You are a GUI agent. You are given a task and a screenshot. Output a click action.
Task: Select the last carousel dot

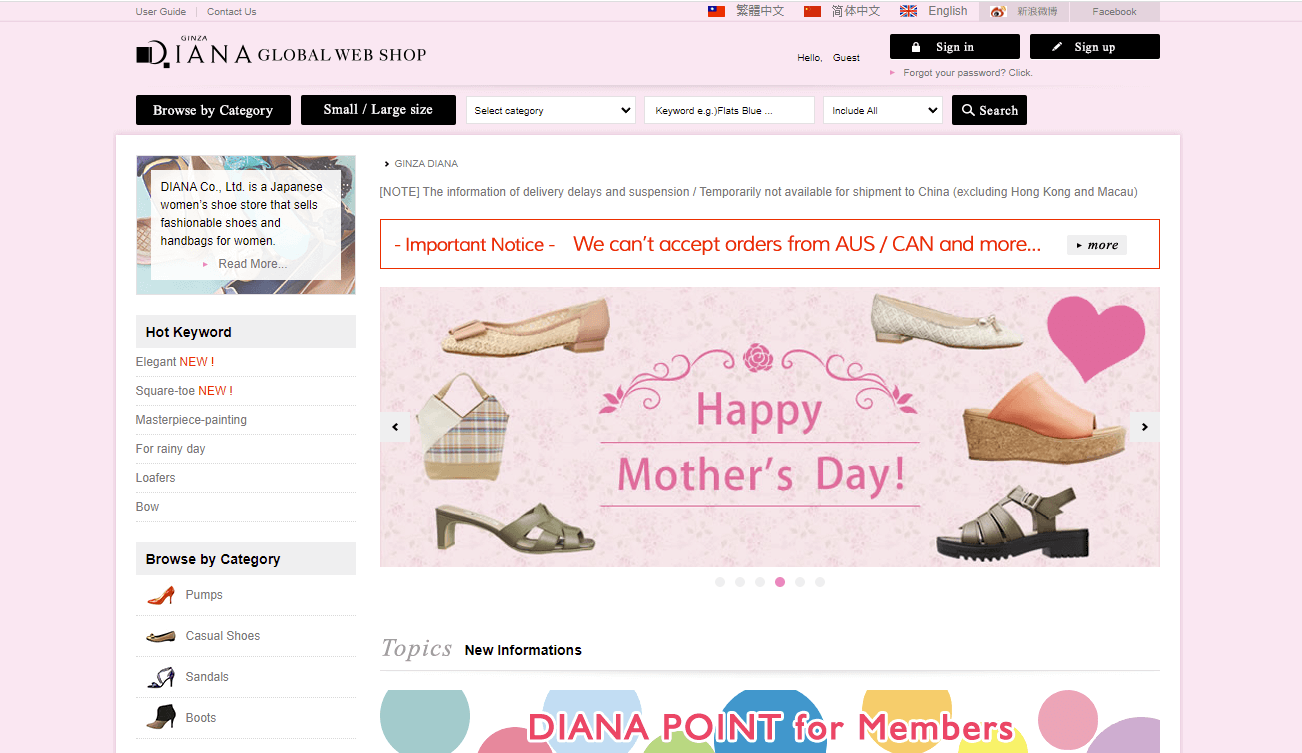tap(820, 582)
